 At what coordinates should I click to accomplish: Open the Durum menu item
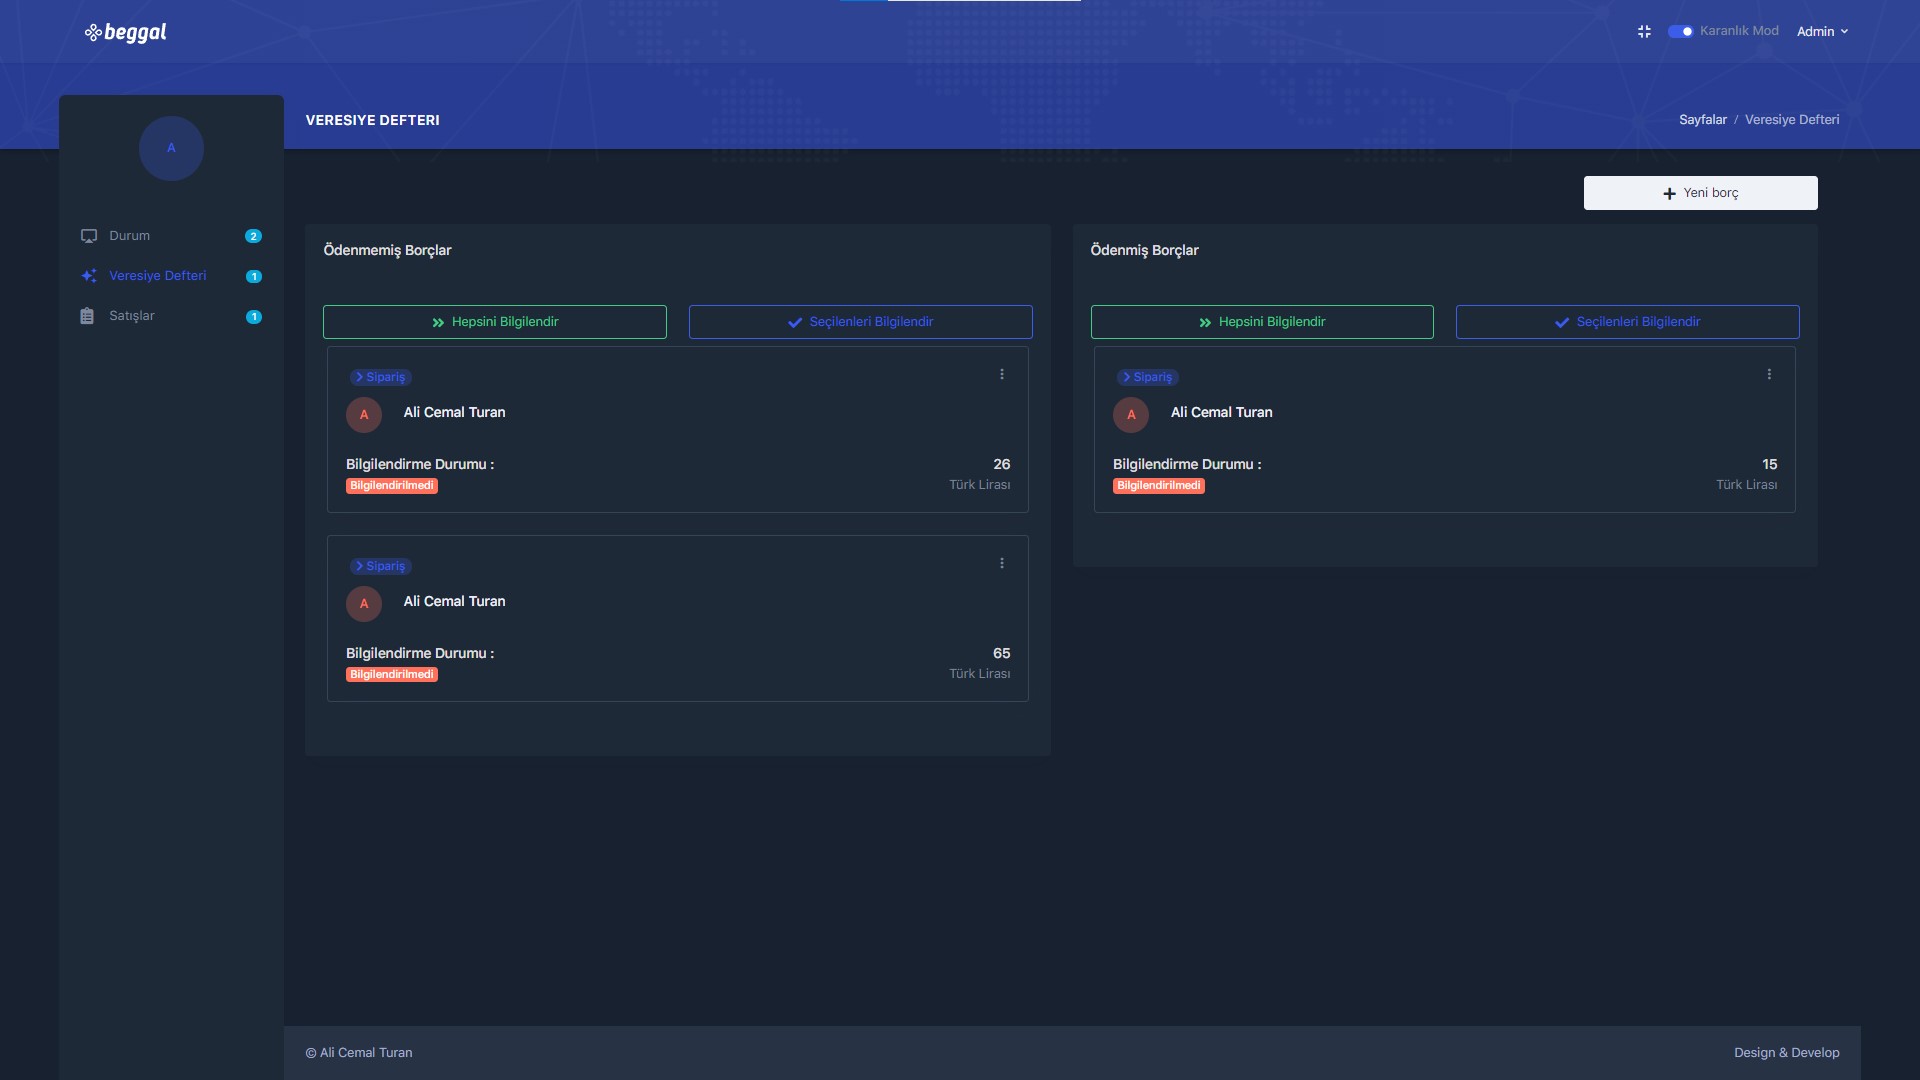click(x=171, y=236)
